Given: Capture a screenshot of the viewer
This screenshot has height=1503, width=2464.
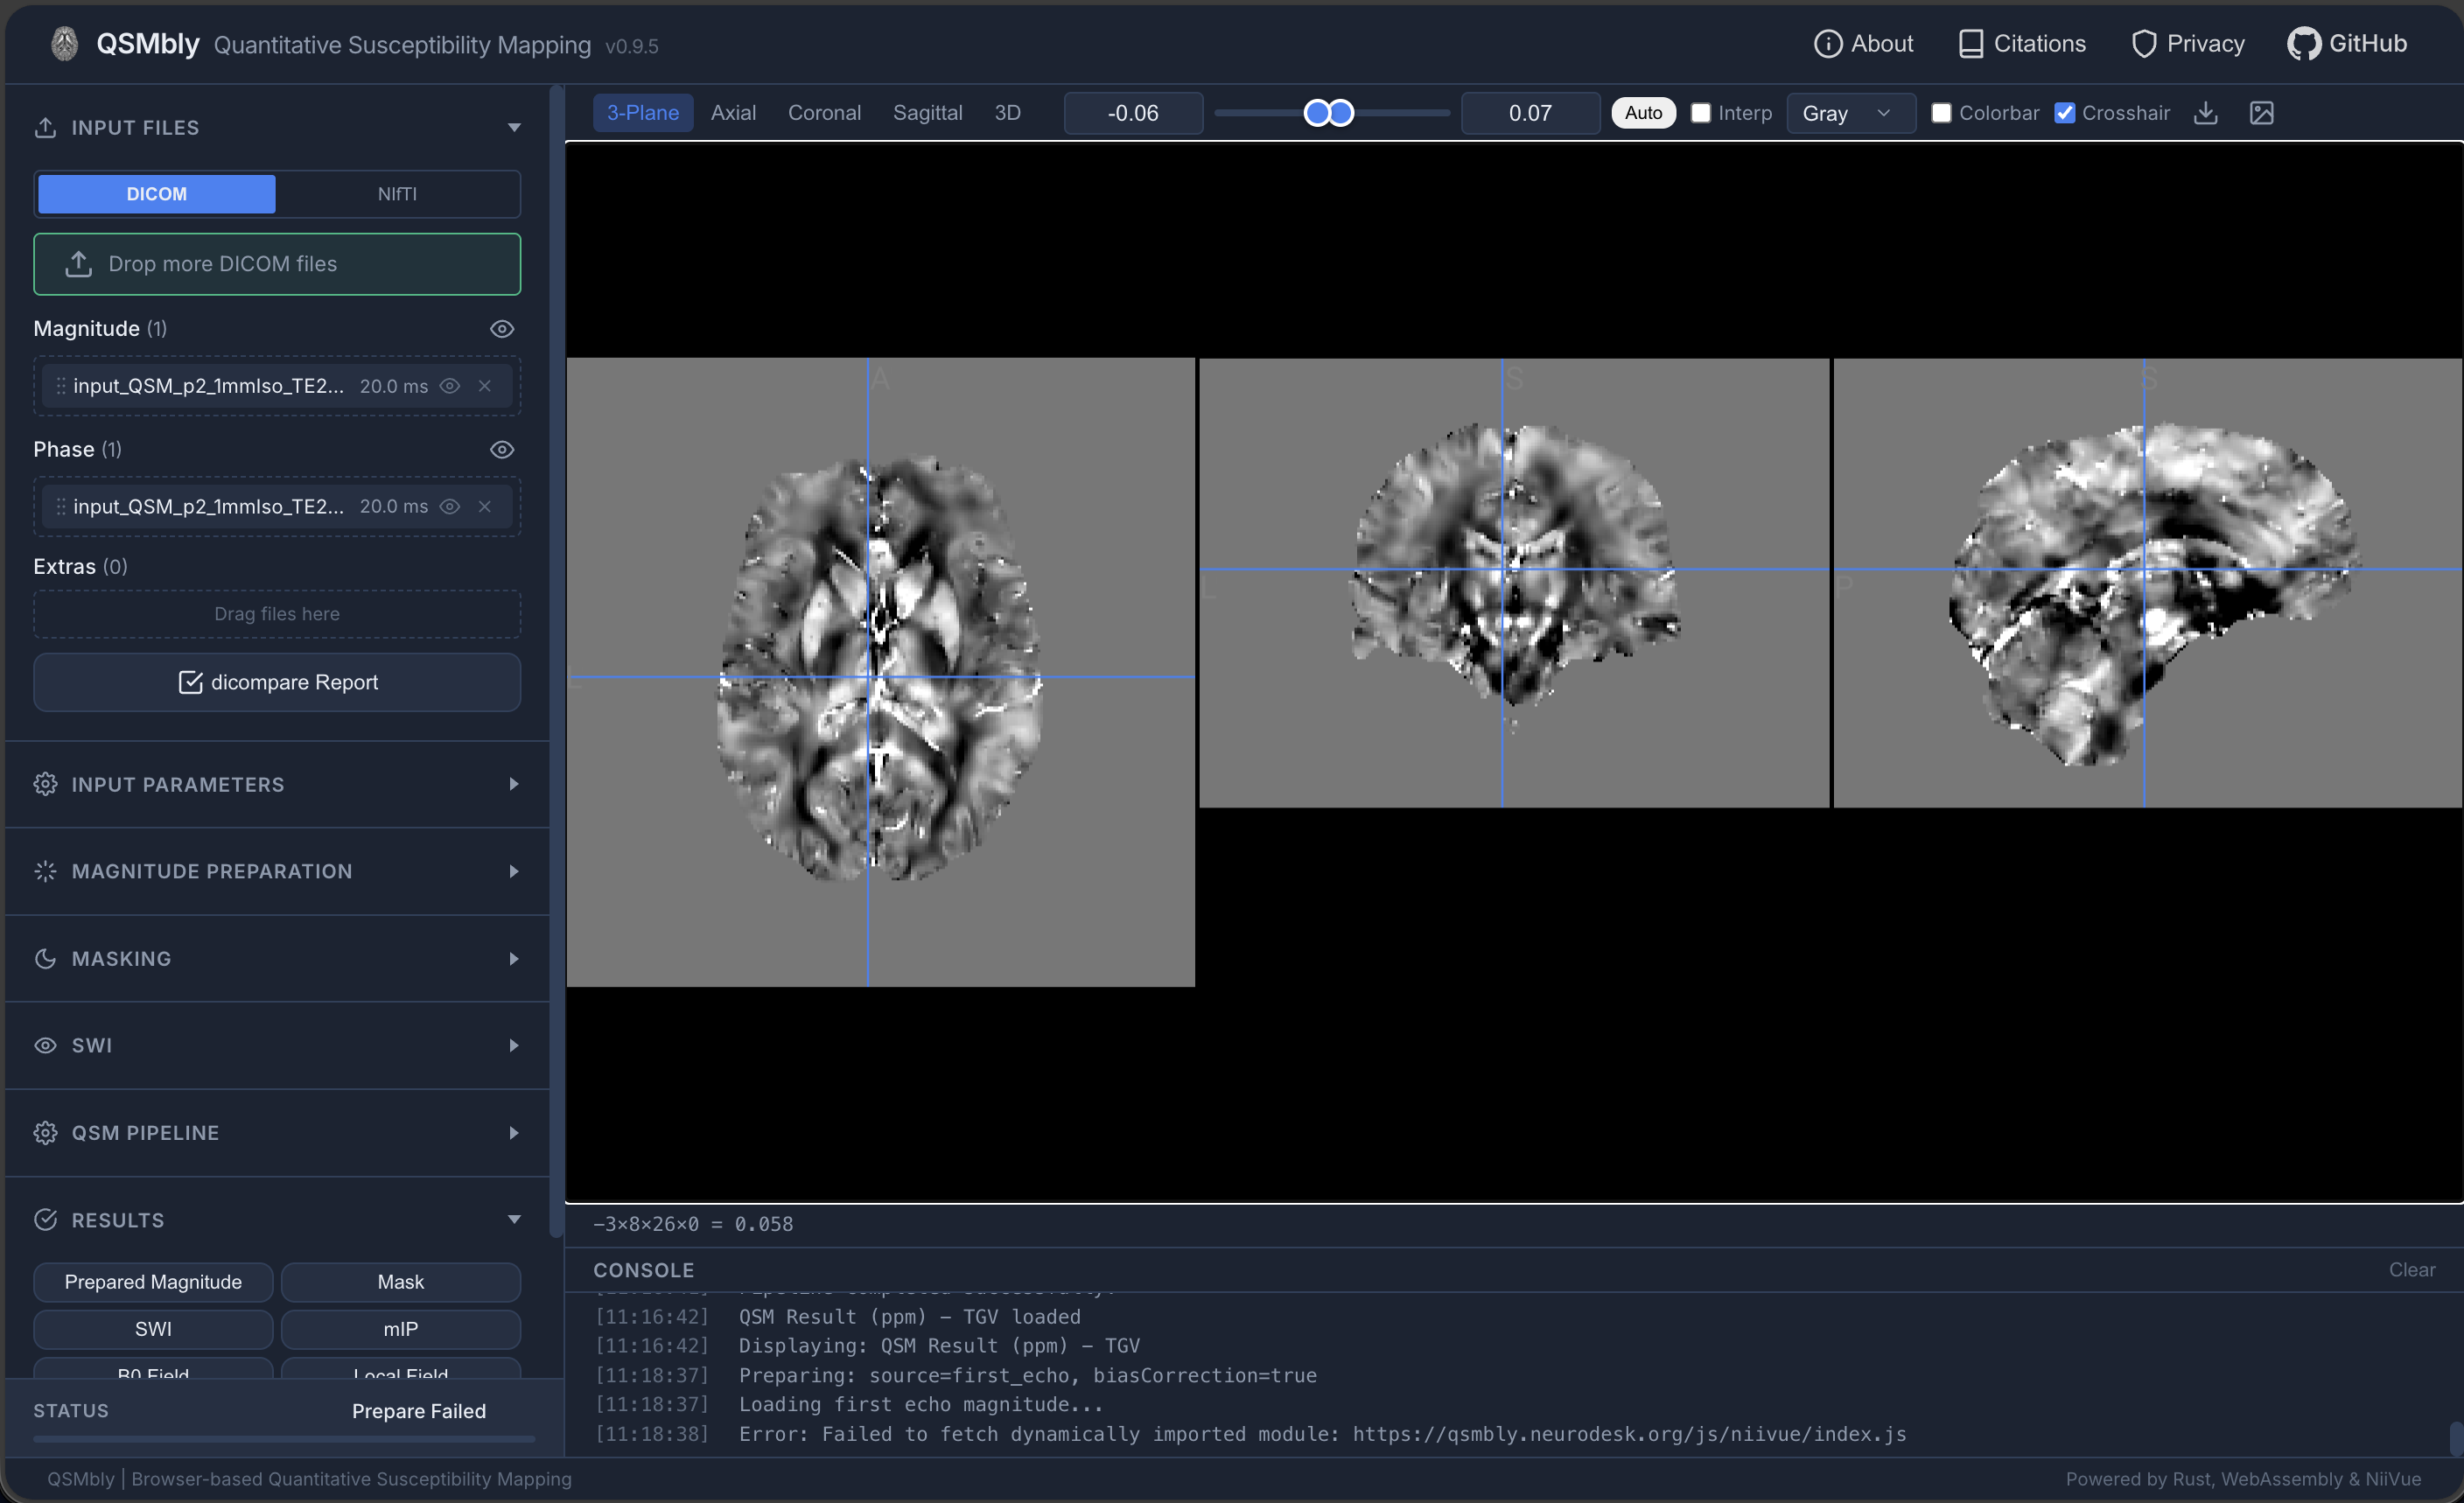Looking at the screenshot, I should pos(2263,112).
